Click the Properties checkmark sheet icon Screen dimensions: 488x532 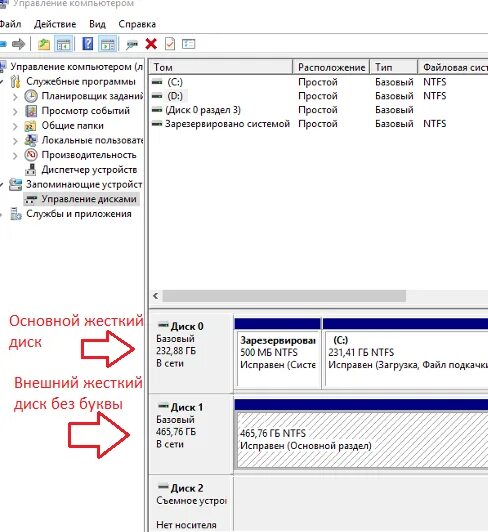click(x=170, y=44)
